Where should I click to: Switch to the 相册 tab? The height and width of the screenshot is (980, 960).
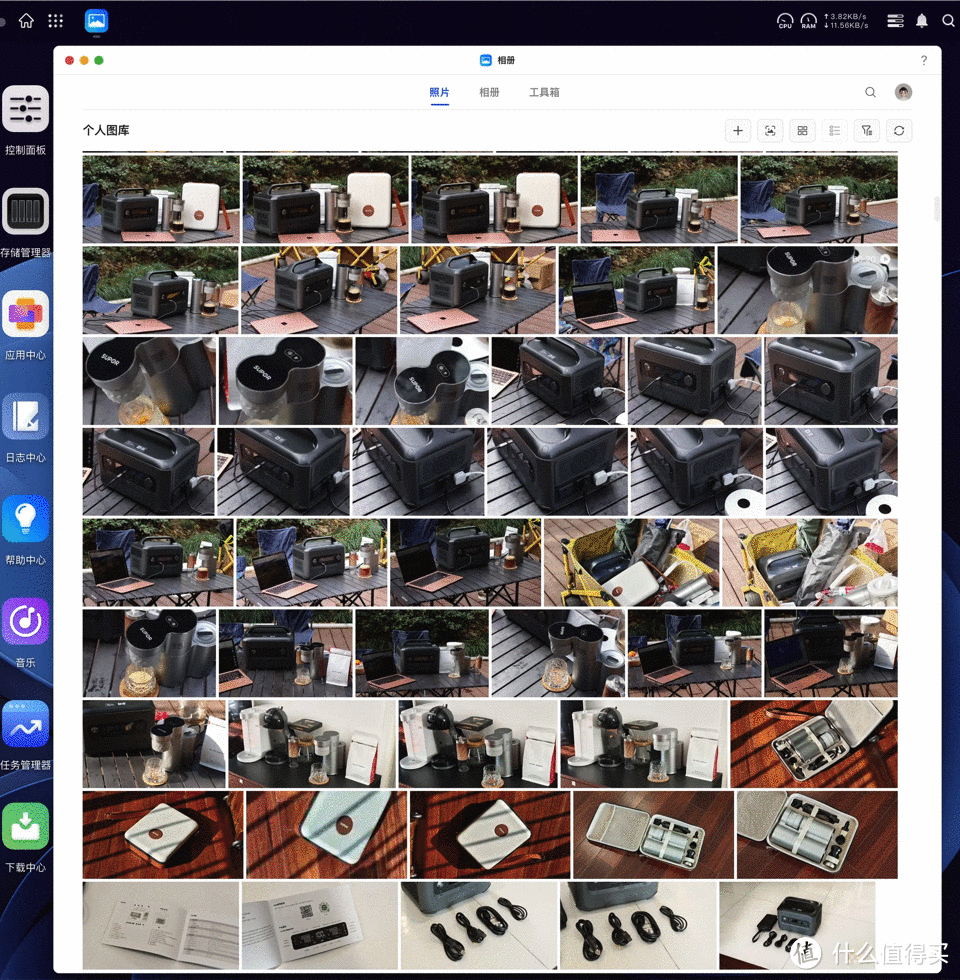[x=489, y=92]
